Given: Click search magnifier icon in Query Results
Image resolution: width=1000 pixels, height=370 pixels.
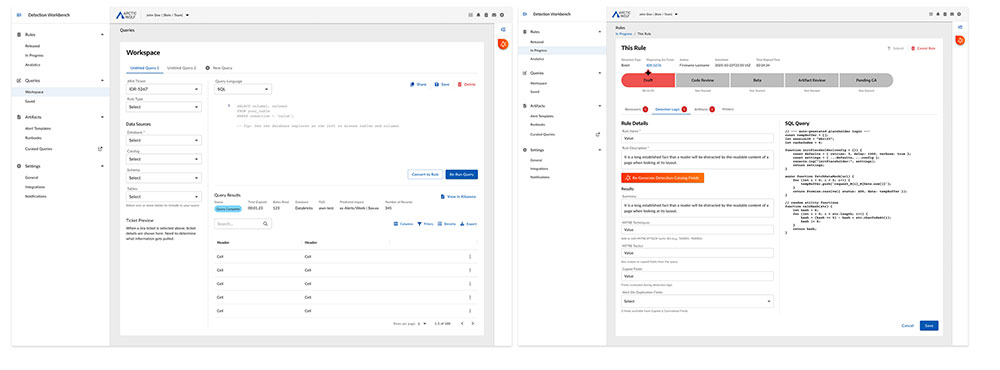Looking at the screenshot, I should (266, 224).
